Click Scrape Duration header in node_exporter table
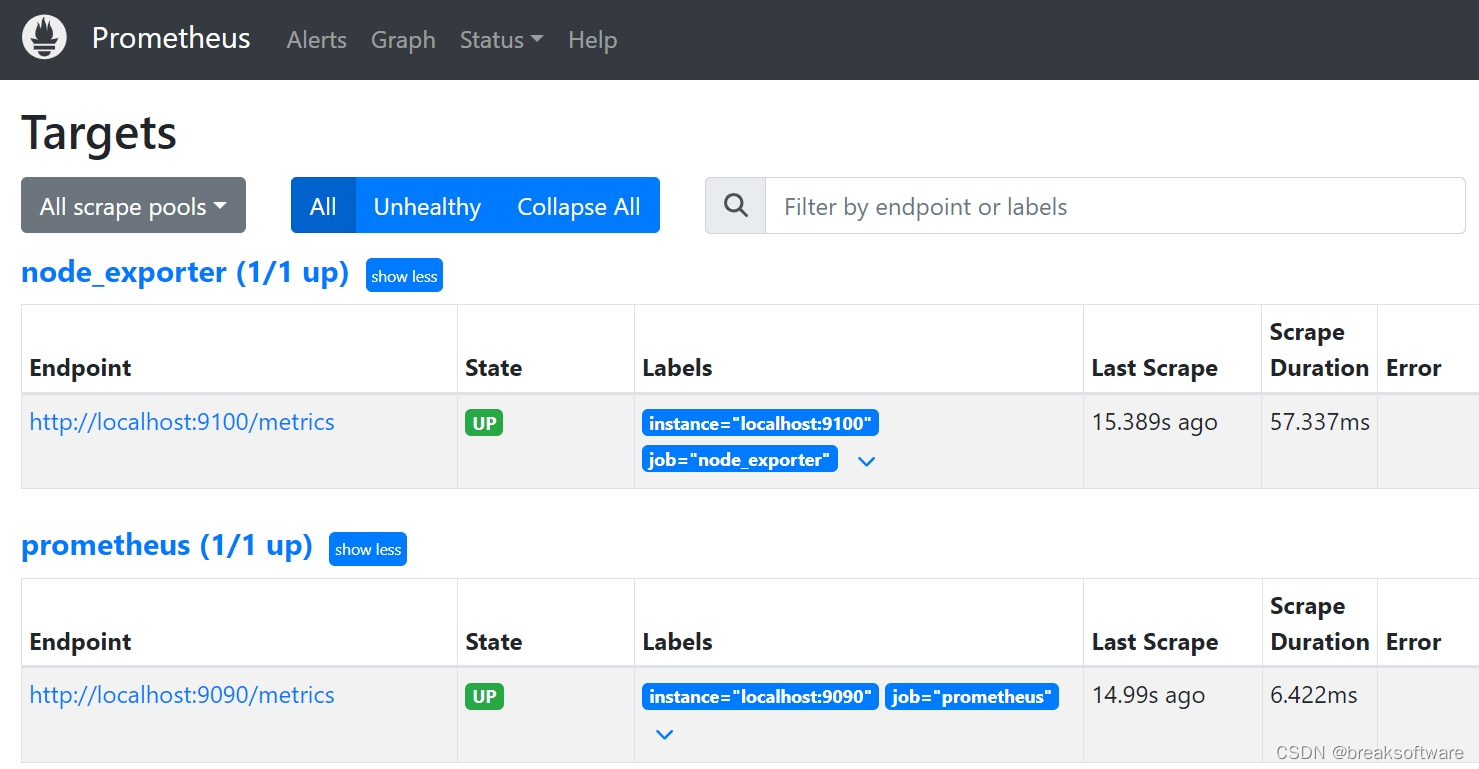The width and height of the screenshot is (1479, 769). pyautogui.click(x=1319, y=350)
